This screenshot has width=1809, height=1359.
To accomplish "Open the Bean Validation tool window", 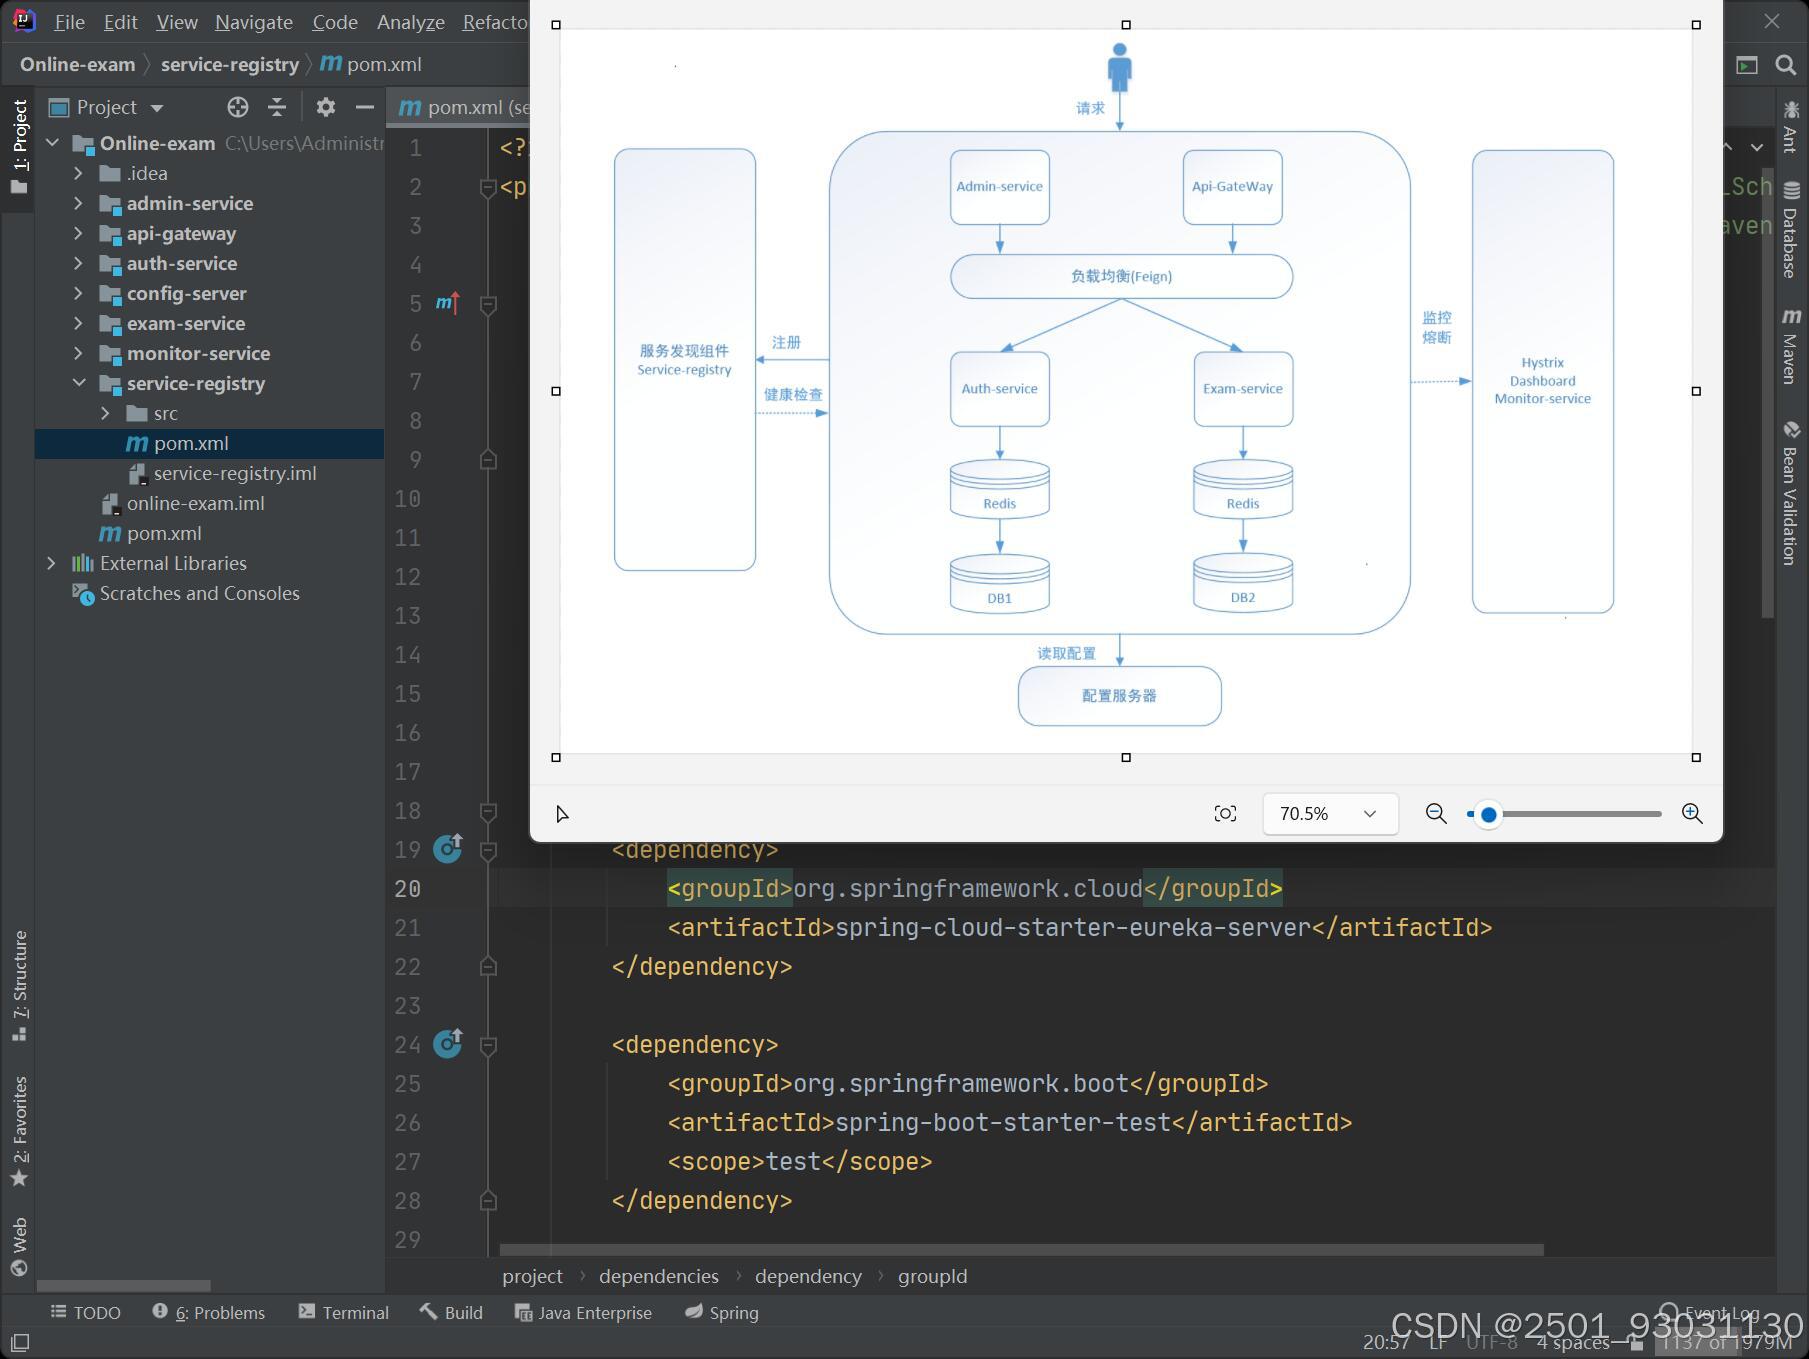I will coord(1790,492).
